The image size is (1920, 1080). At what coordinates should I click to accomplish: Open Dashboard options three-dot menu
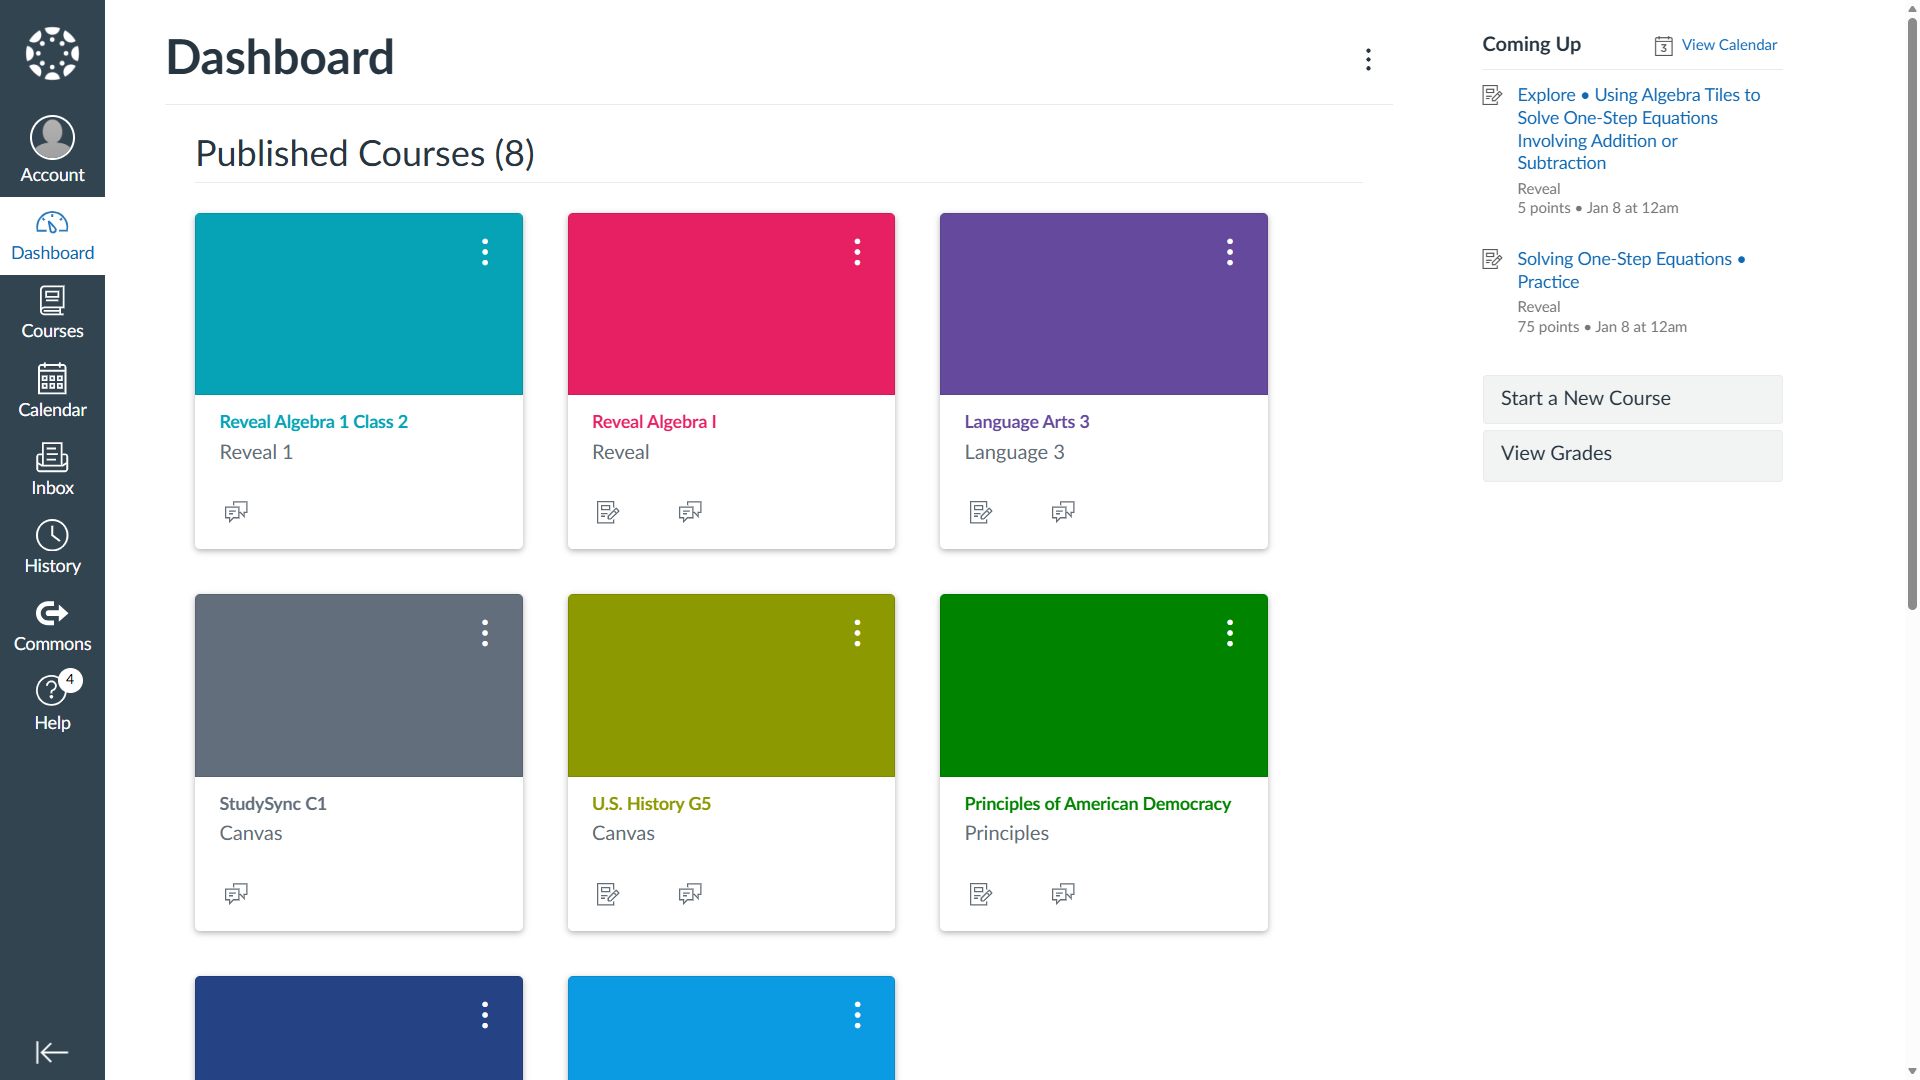pos(1368,59)
